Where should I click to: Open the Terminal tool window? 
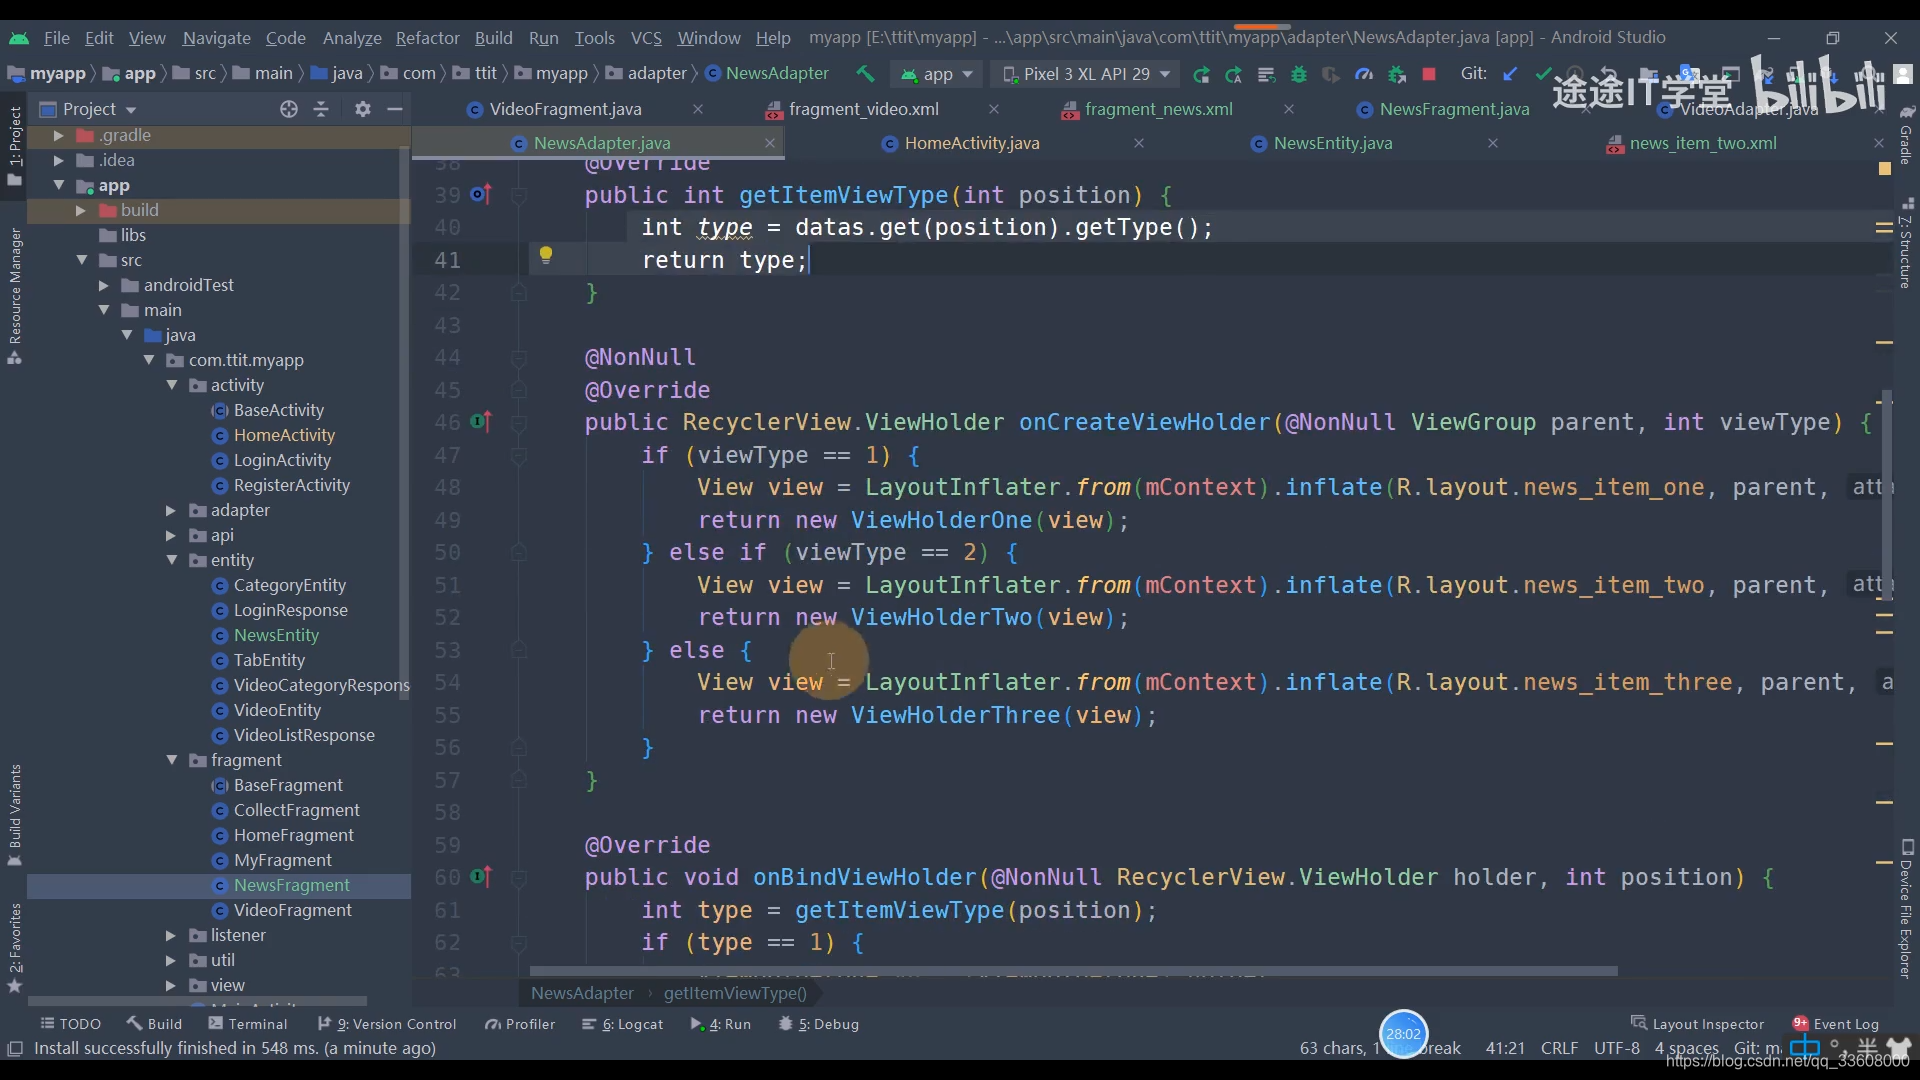(247, 1024)
